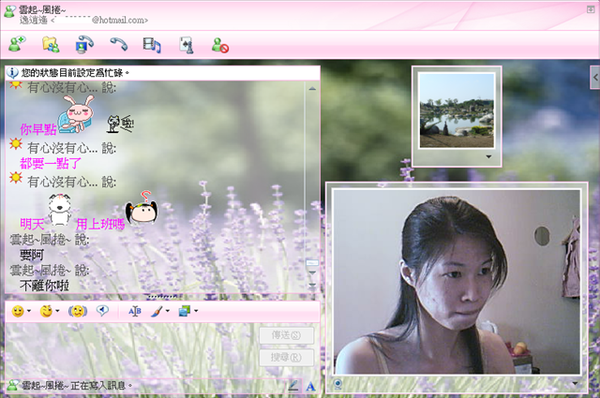Click the webcam video feed
The width and height of the screenshot is (600, 398).
coord(457,281)
